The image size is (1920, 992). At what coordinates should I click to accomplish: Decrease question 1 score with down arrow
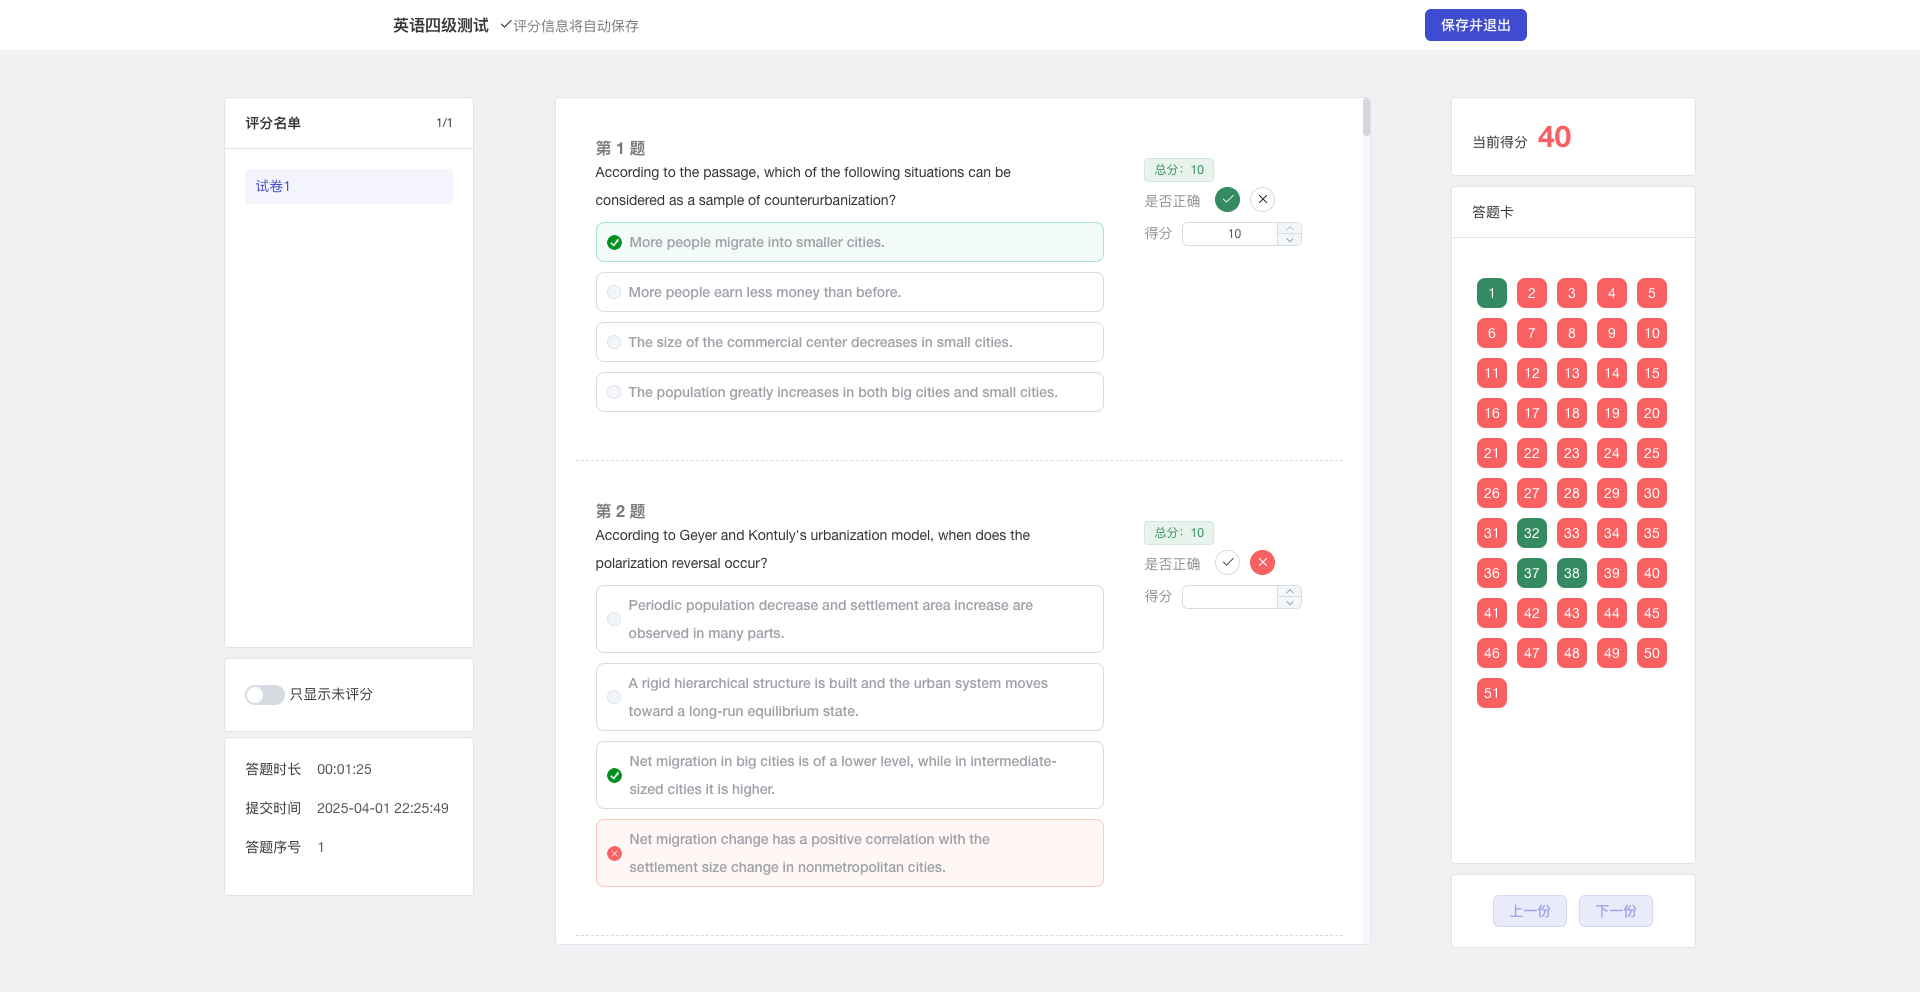click(x=1290, y=240)
